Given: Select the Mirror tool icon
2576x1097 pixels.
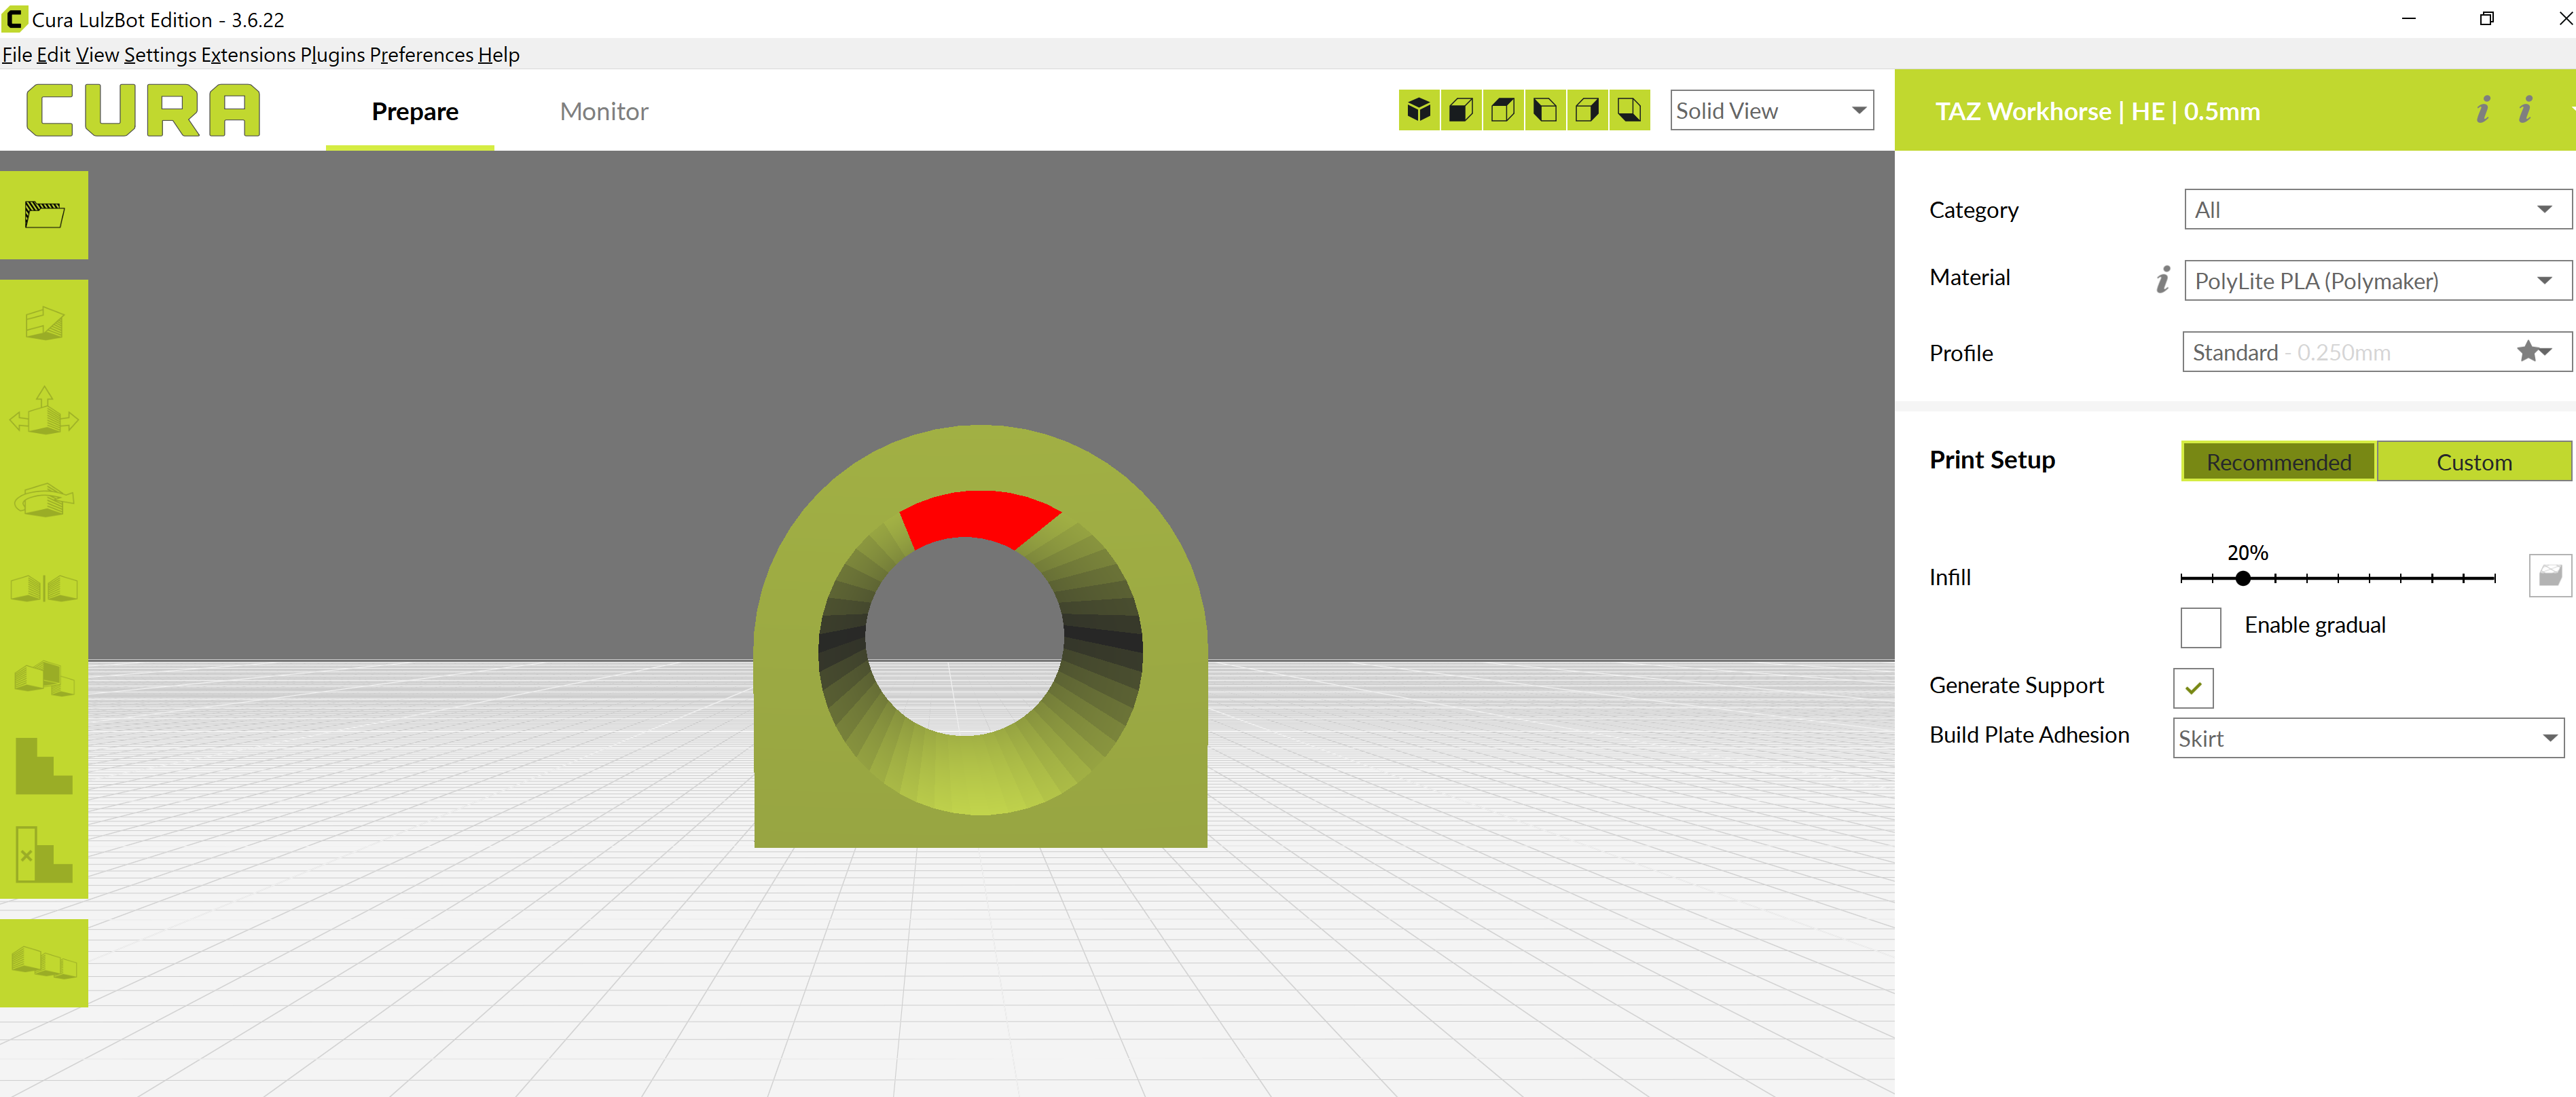Looking at the screenshot, I should pyautogui.click(x=44, y=588).
